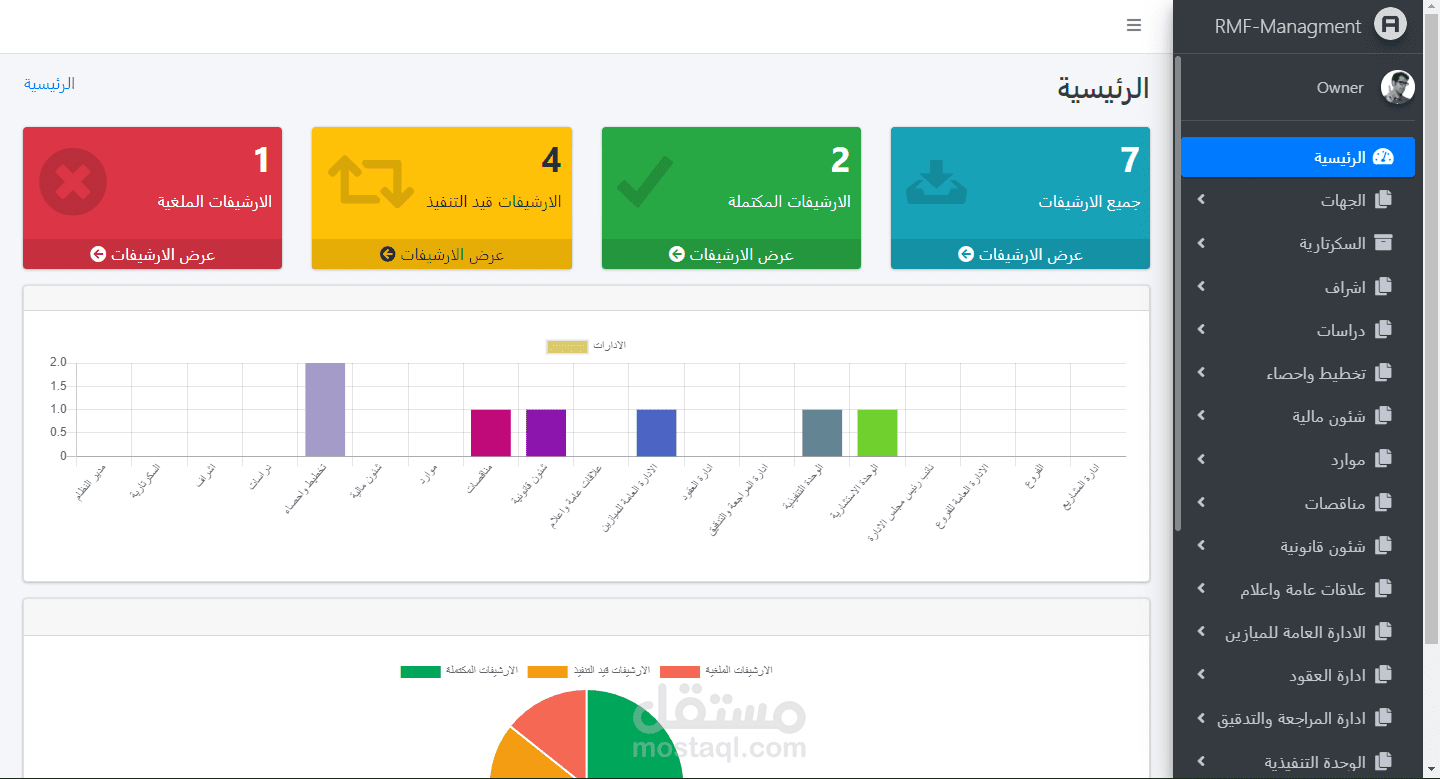This screenshot has width=1440, height=779.
Task: Click the copy icon next to الادارة العامة للميازين
Action: pyautogui.click(x=1384, y=632)
